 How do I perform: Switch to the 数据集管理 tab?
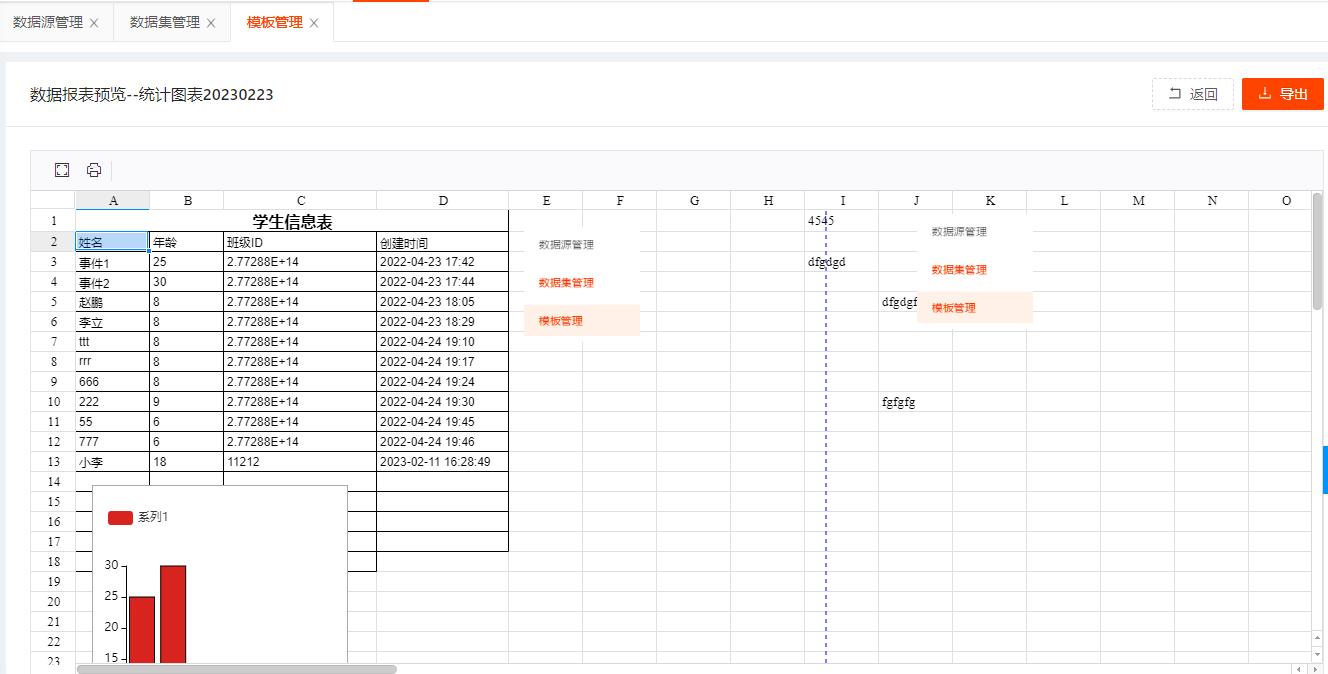coord(165,22)
